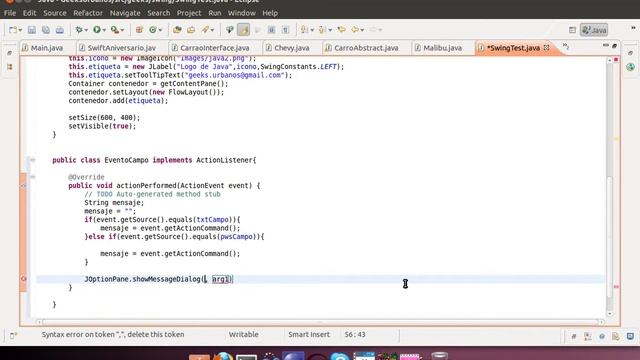640x360 pixels.
Task: Switch to the Main.java tab
Action: (x=47, y=48)
